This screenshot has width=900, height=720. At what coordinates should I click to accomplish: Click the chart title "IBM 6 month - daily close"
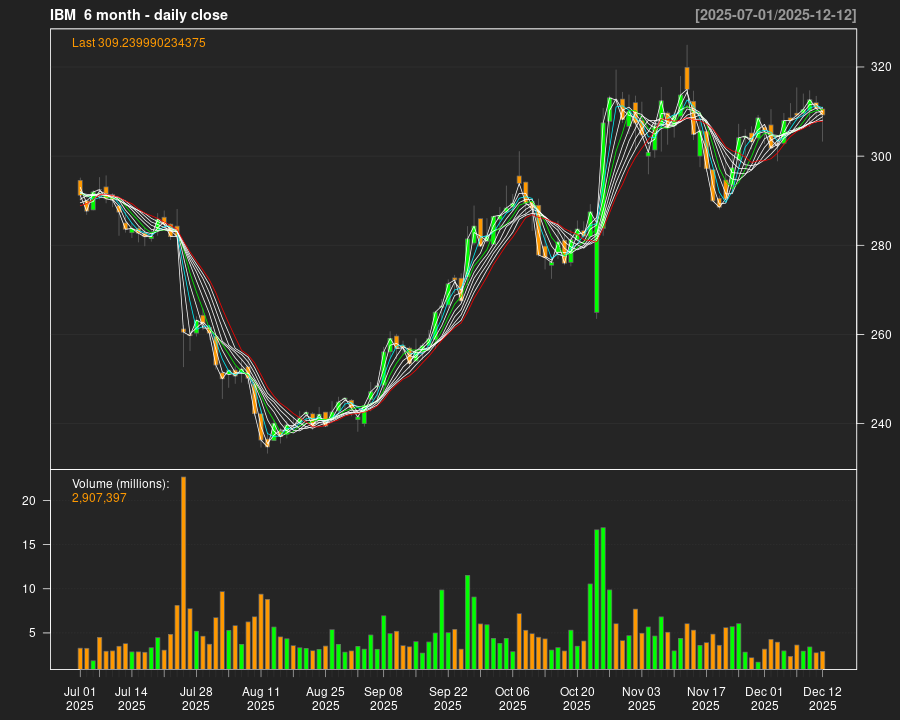coord(139,15)
